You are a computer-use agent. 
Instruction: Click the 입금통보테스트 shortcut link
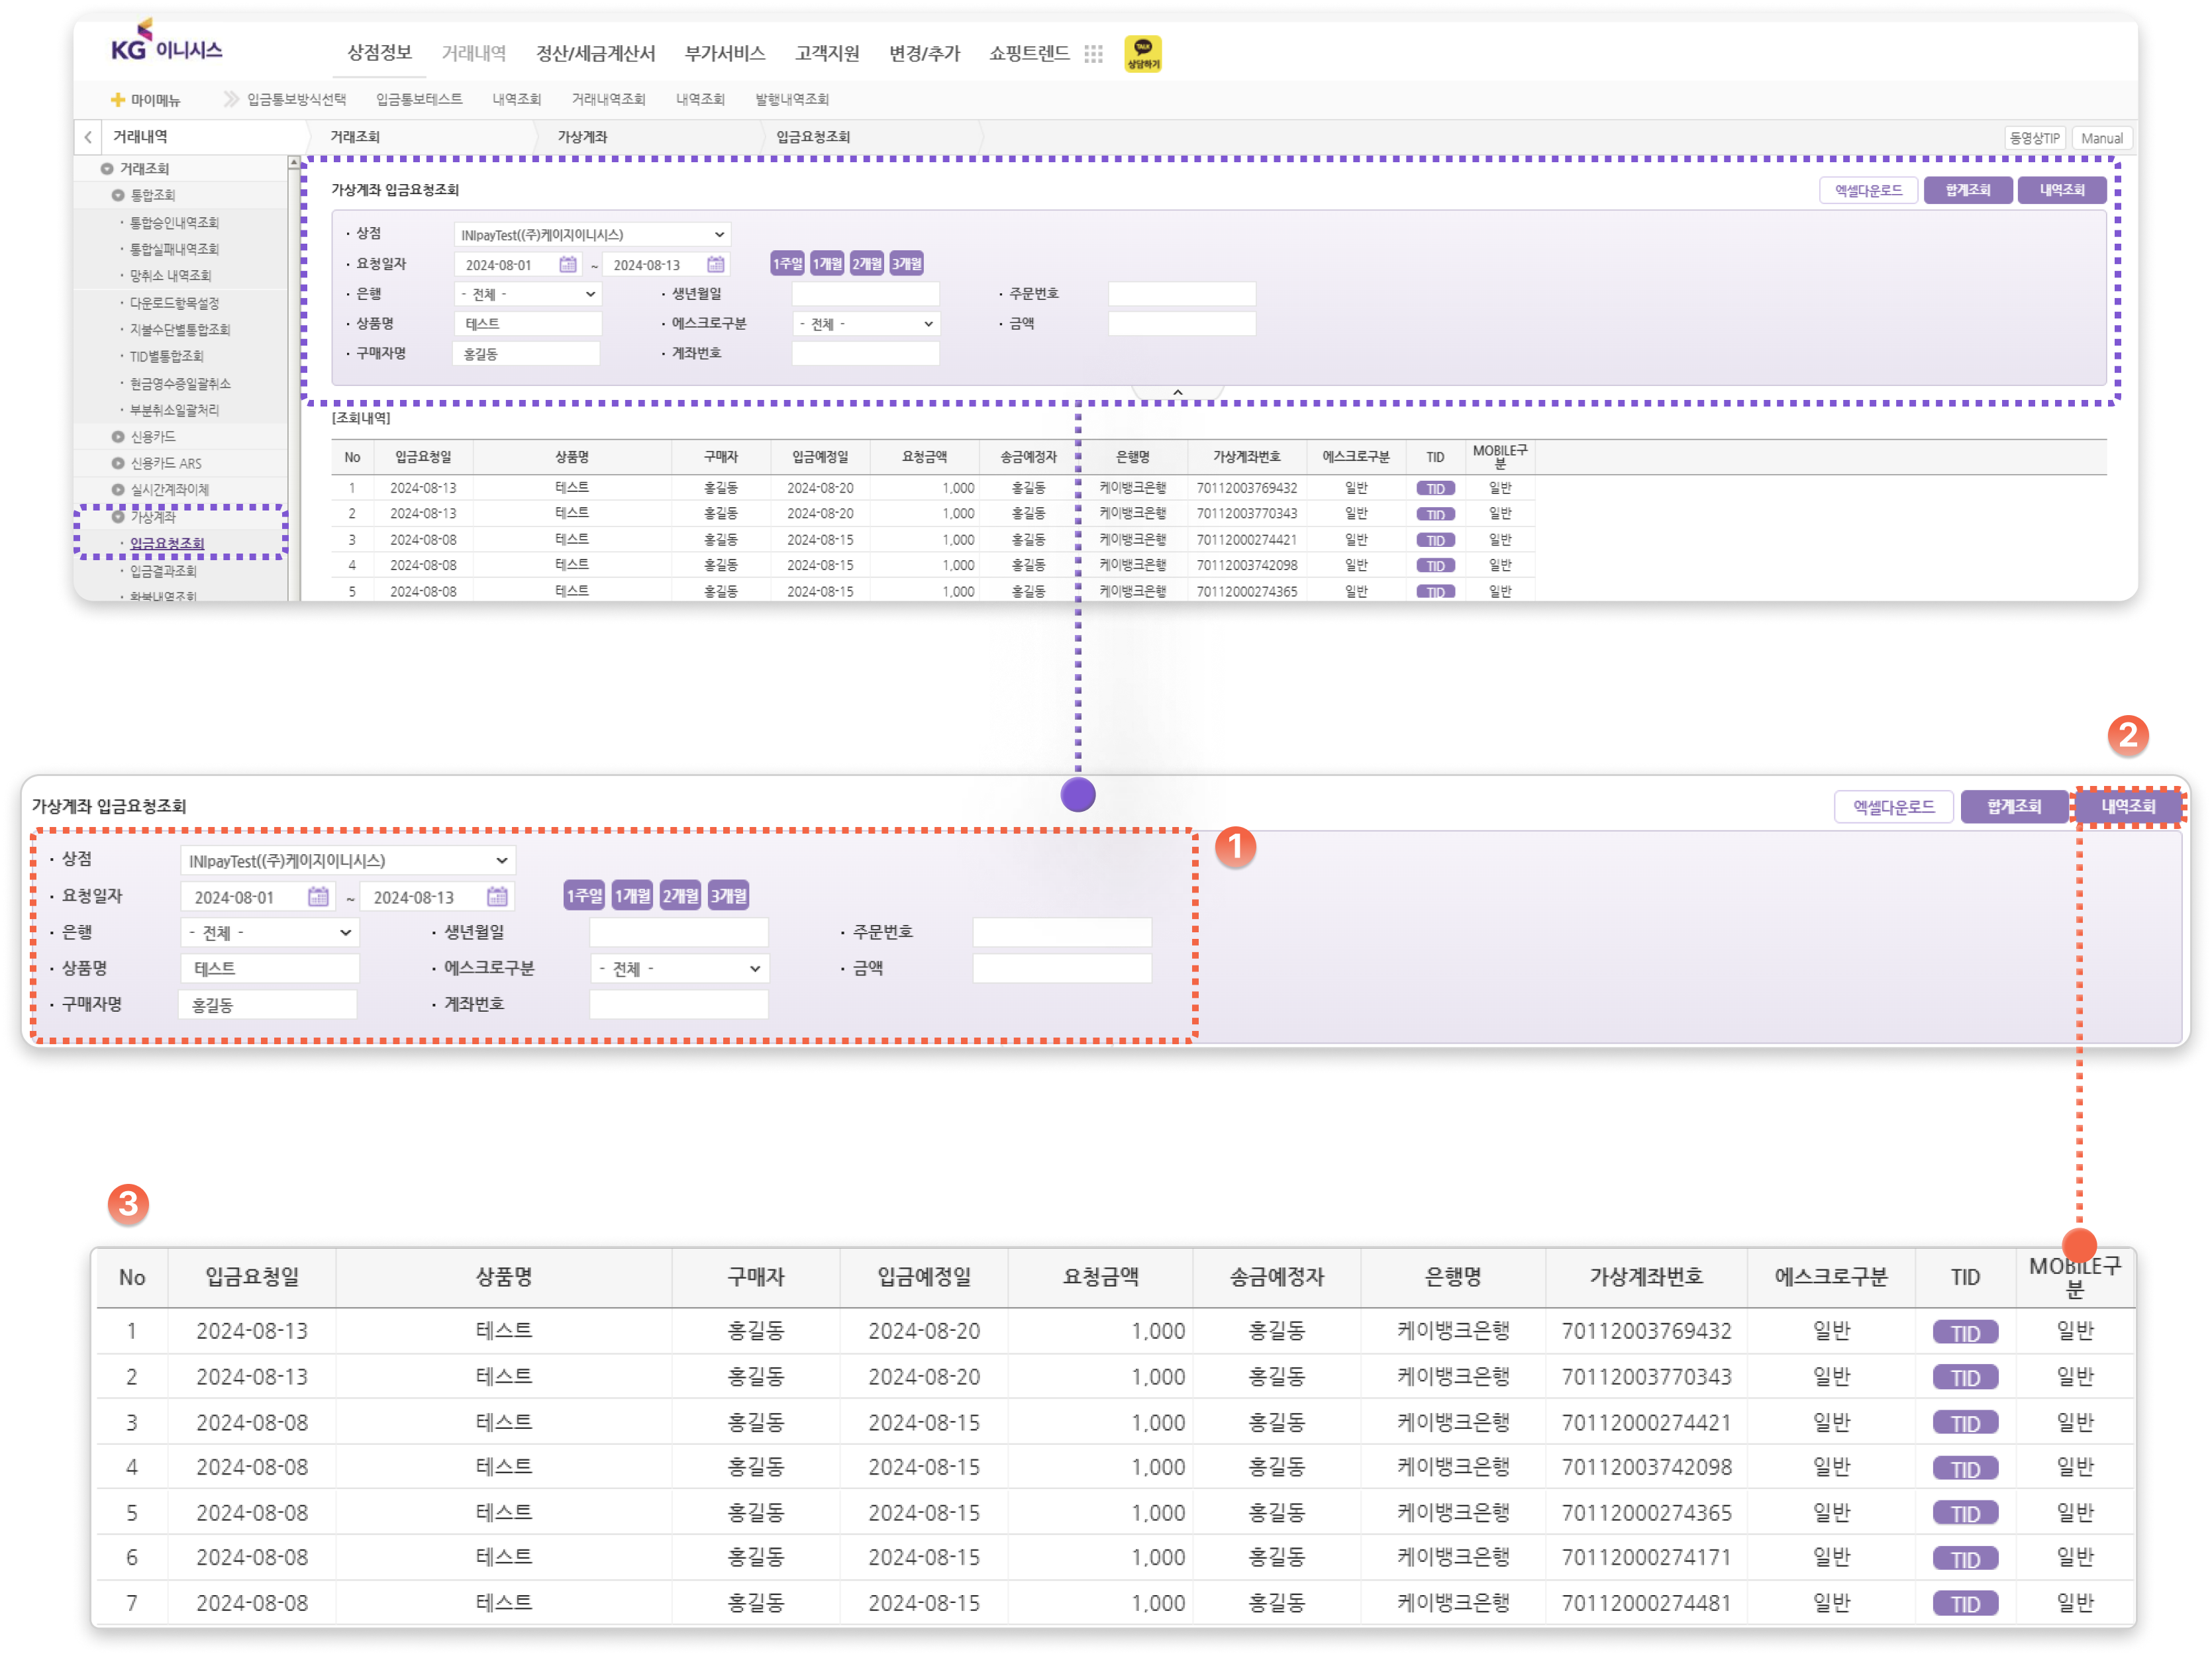tap(419, 99)
